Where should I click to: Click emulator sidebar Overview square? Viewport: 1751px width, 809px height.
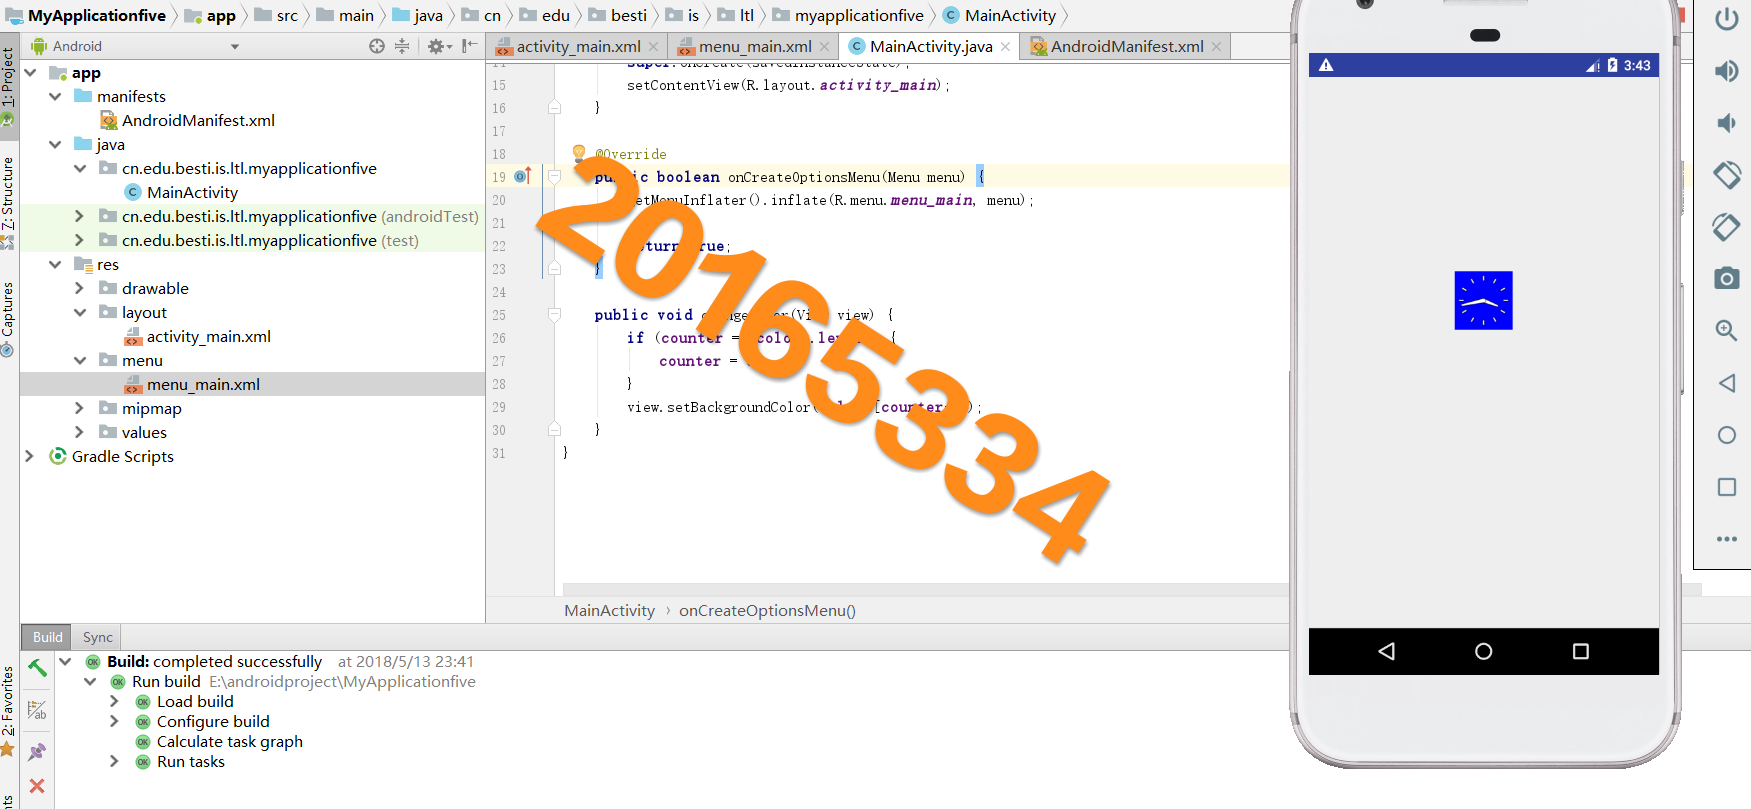[1726, 487]
